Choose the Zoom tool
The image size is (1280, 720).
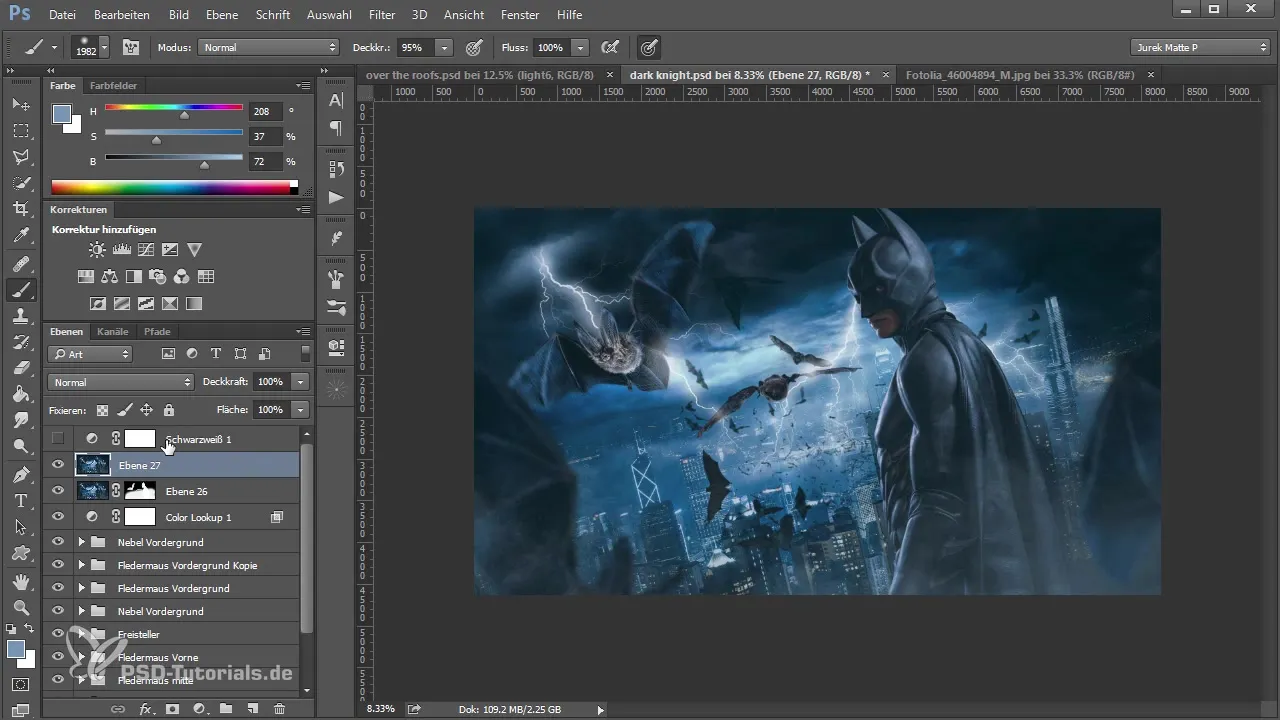20,607
